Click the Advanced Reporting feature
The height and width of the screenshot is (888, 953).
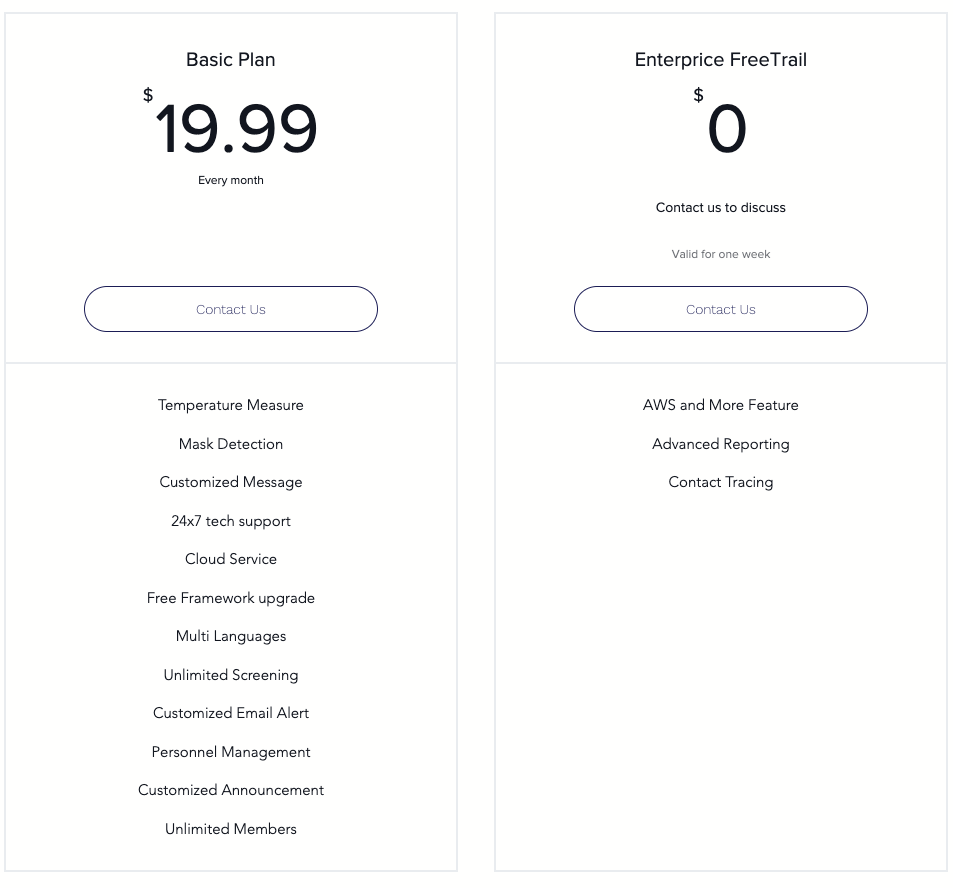click(x=721, y=444)
